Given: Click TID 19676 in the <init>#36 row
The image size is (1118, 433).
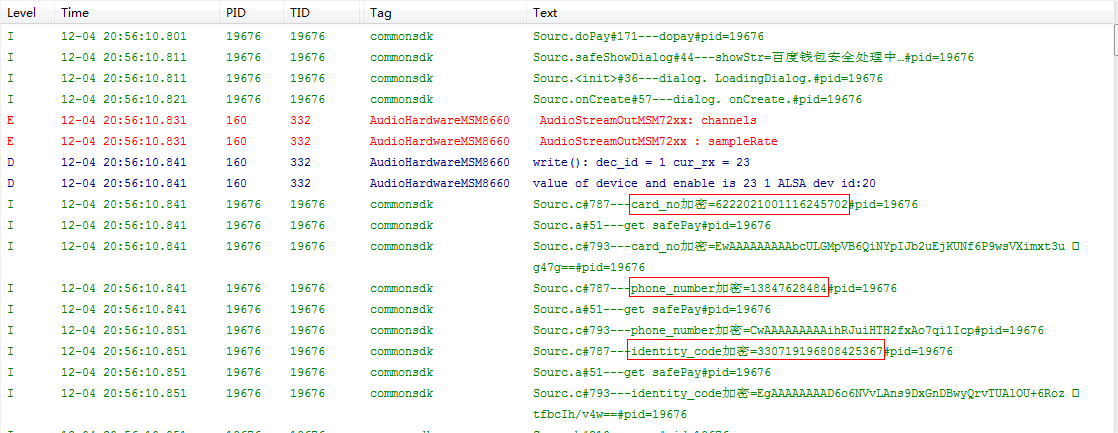Looking at the screenshot, I should [x=308, y=78].
